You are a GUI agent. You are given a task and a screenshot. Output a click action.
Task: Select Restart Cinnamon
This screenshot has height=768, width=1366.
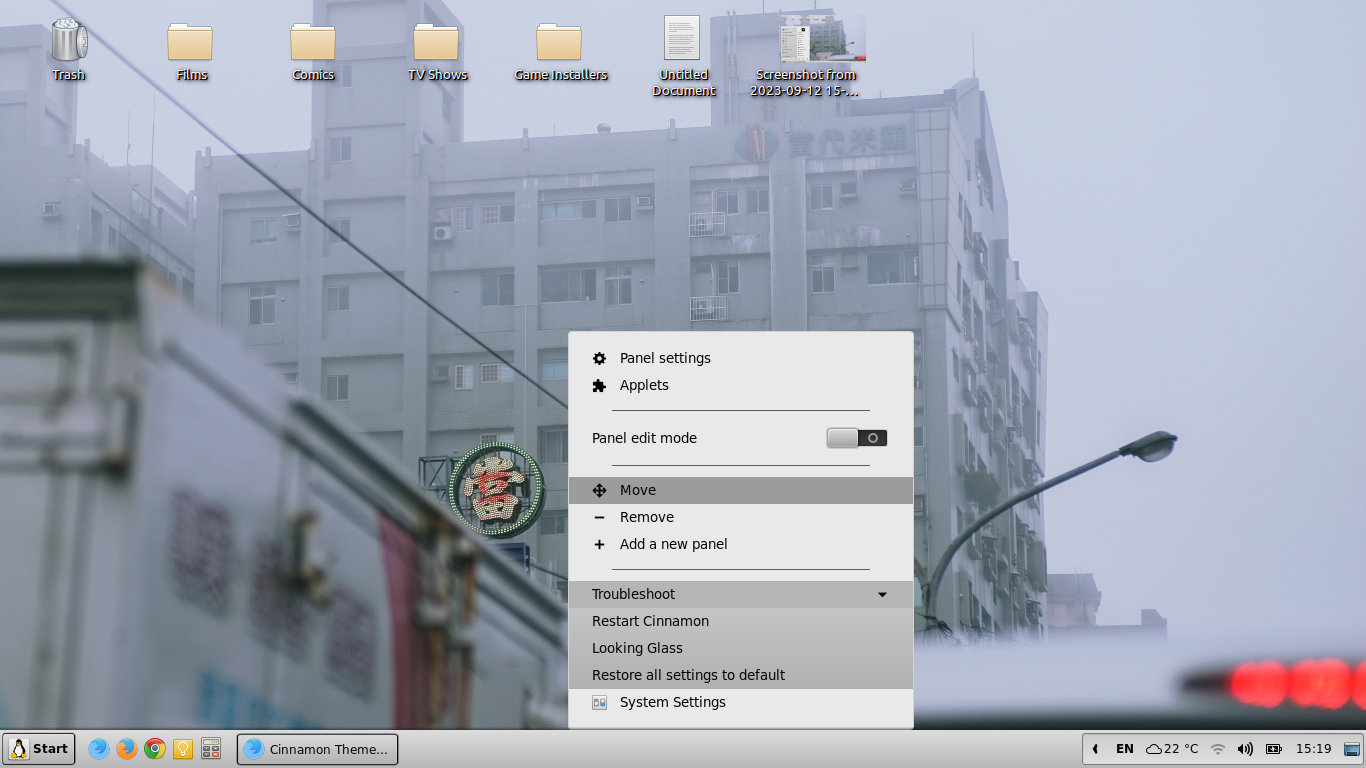click(741, 621)
